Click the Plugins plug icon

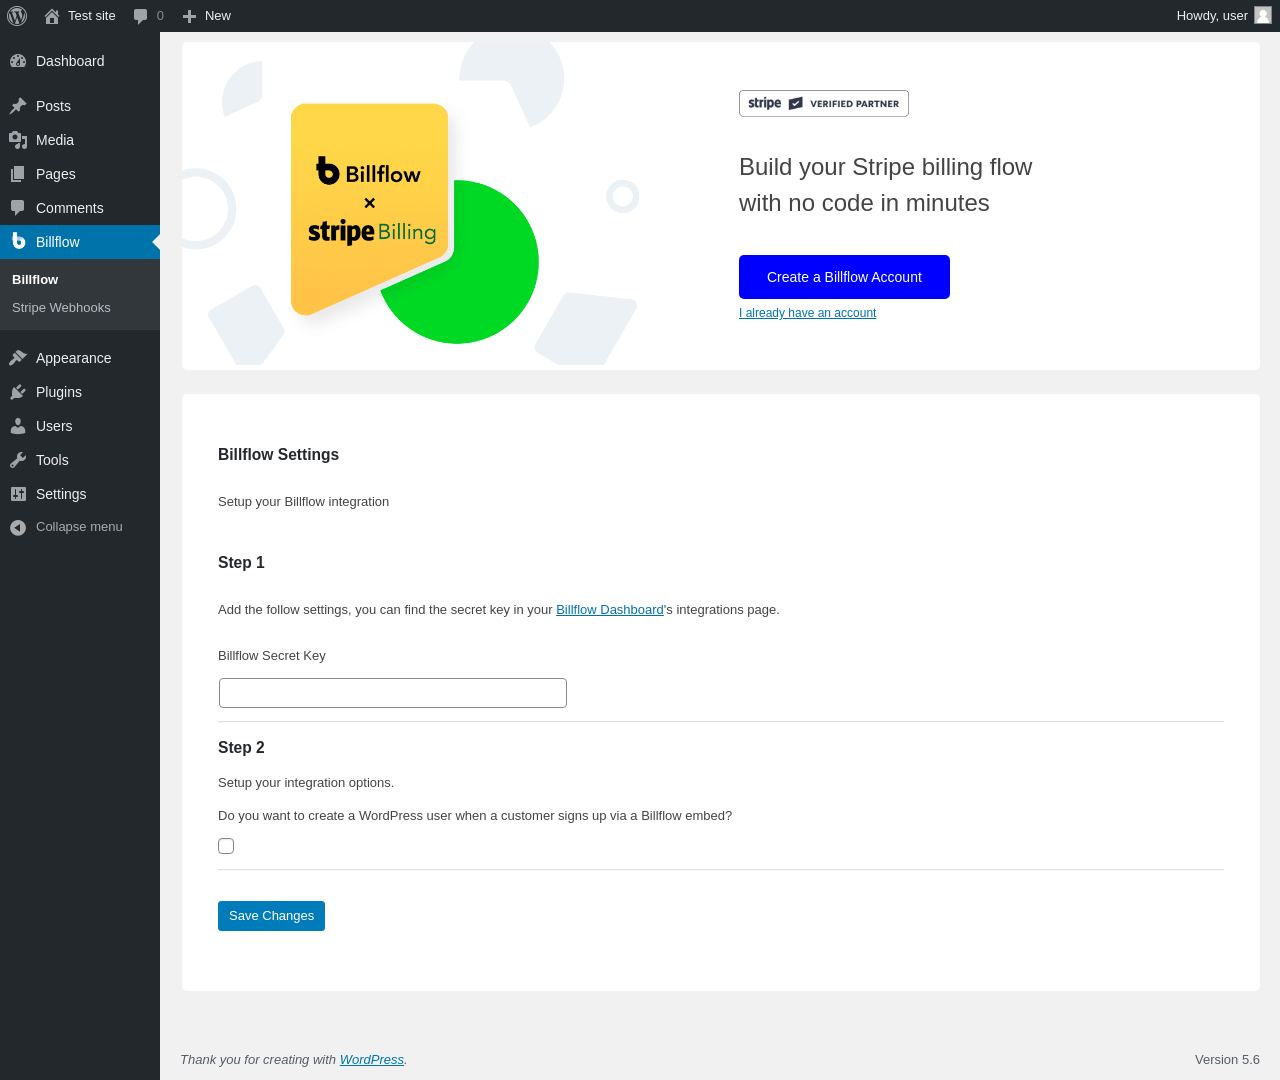click(x=18, y=392)
